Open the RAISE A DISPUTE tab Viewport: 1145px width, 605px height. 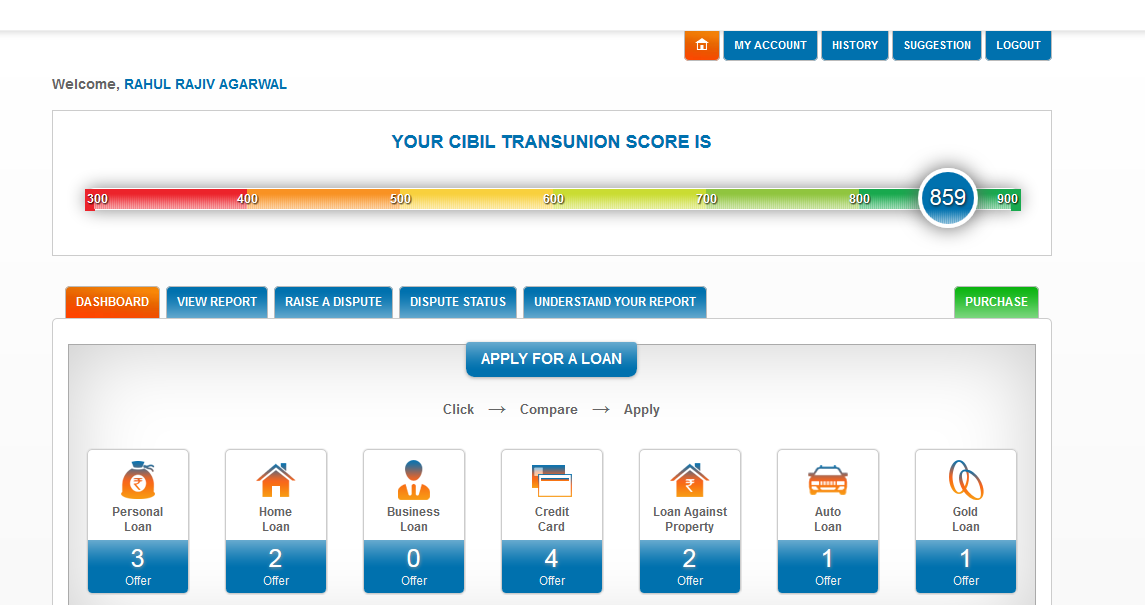333,302
